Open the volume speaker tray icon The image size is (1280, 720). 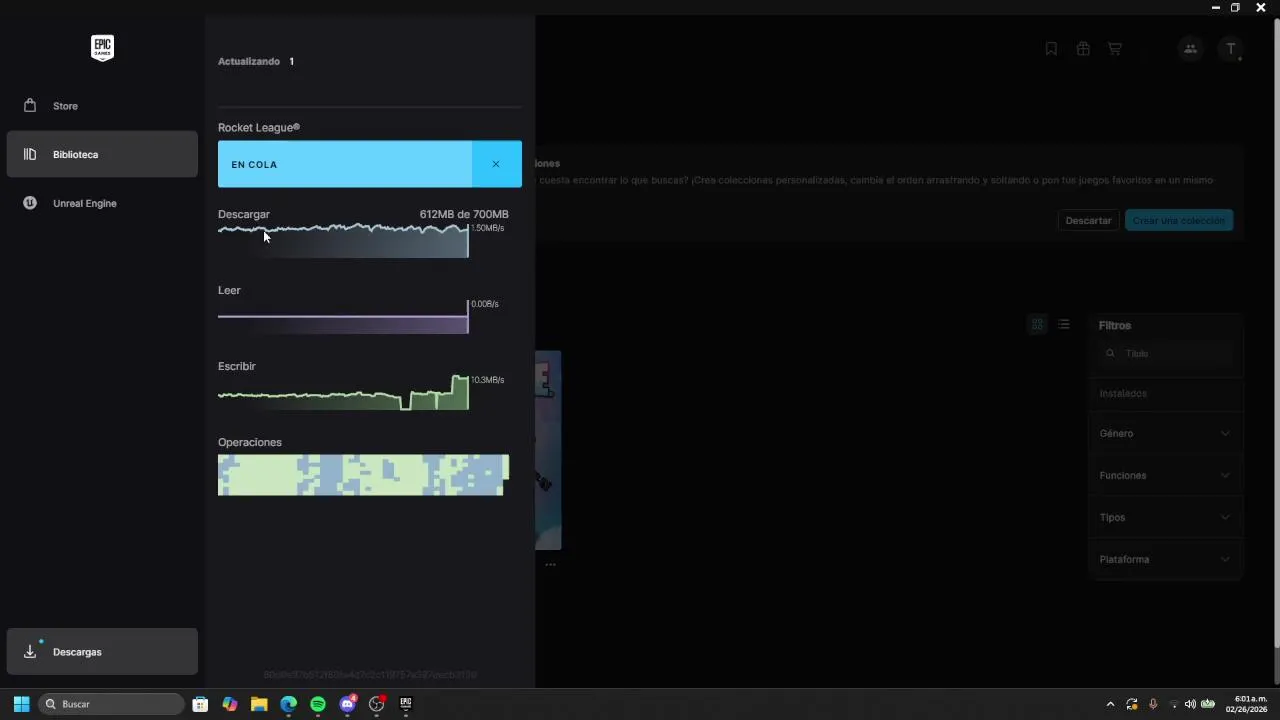click(x=1190, y=704)
